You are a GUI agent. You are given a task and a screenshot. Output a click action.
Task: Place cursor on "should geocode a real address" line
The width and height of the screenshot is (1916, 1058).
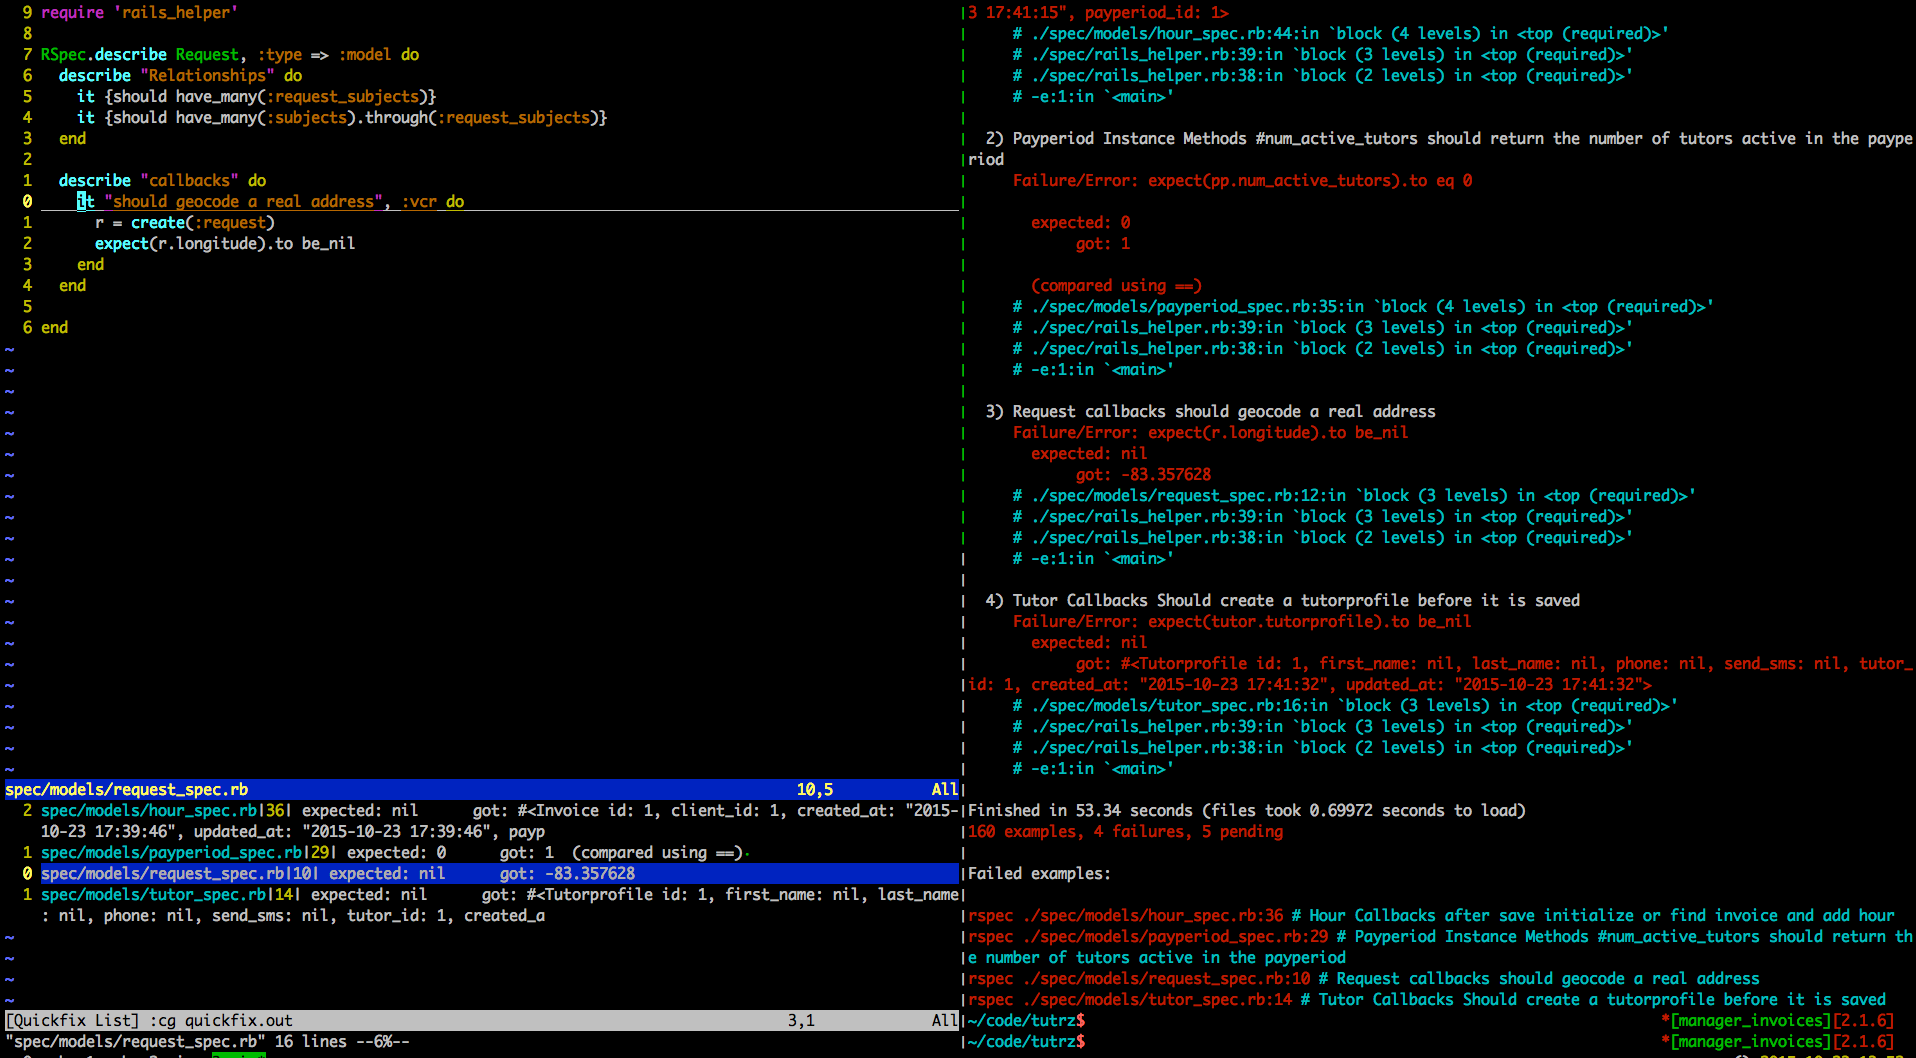(x=271, y=201)
